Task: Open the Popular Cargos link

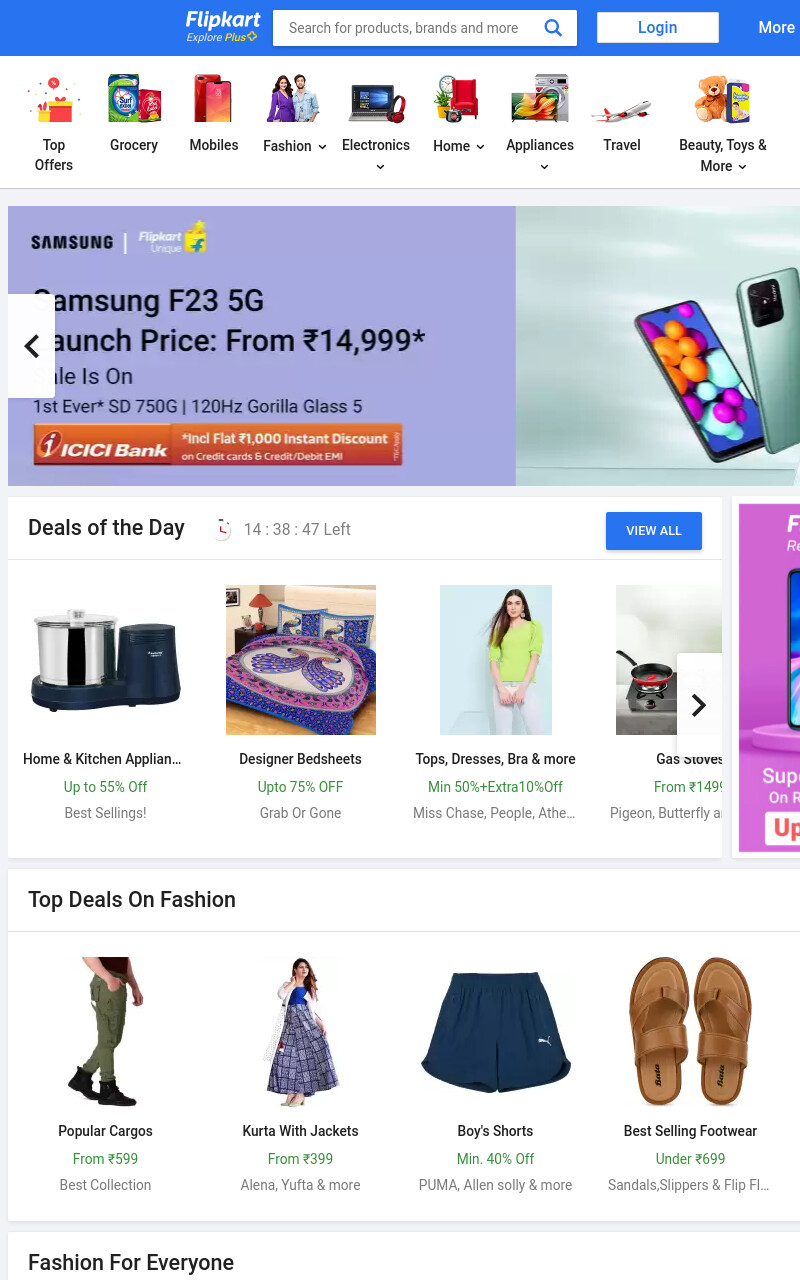Action: tap(106, 1131)
